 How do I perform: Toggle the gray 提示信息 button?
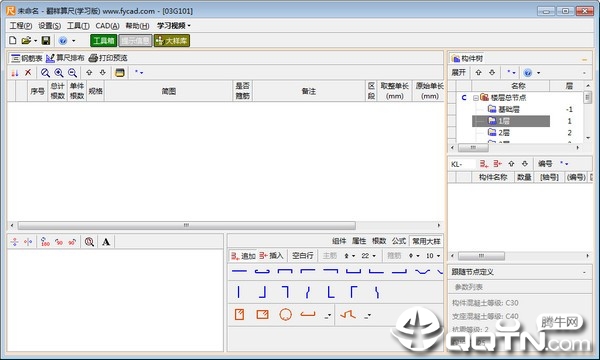tap(135, 41)
